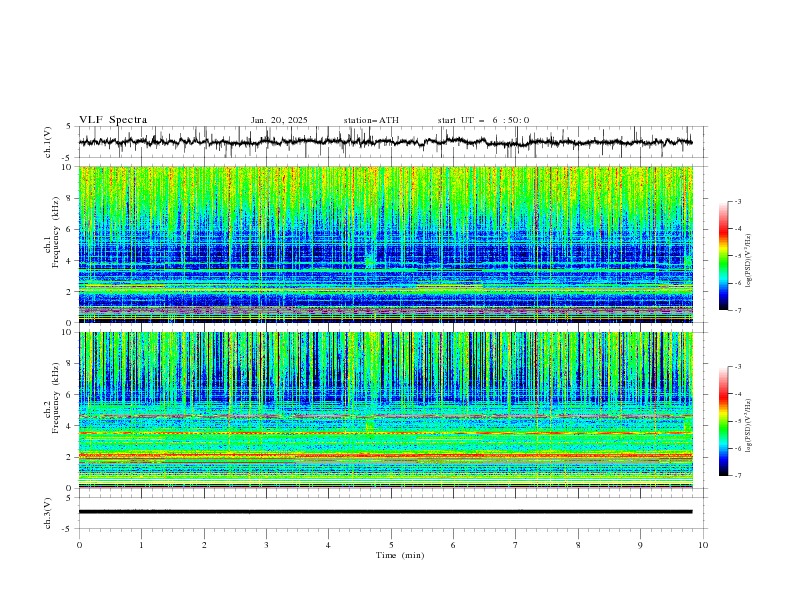This screenshot has width=792, height=612.
Task: Click the time axis tick '7'
Action: point(515,546)
